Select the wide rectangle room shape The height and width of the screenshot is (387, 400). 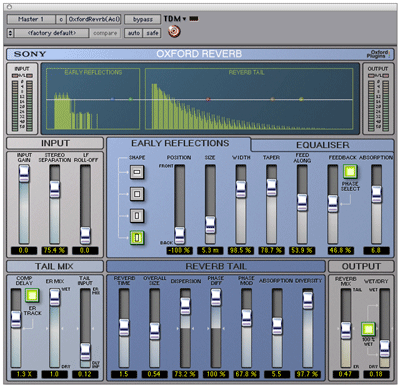[x=137, y=172]
